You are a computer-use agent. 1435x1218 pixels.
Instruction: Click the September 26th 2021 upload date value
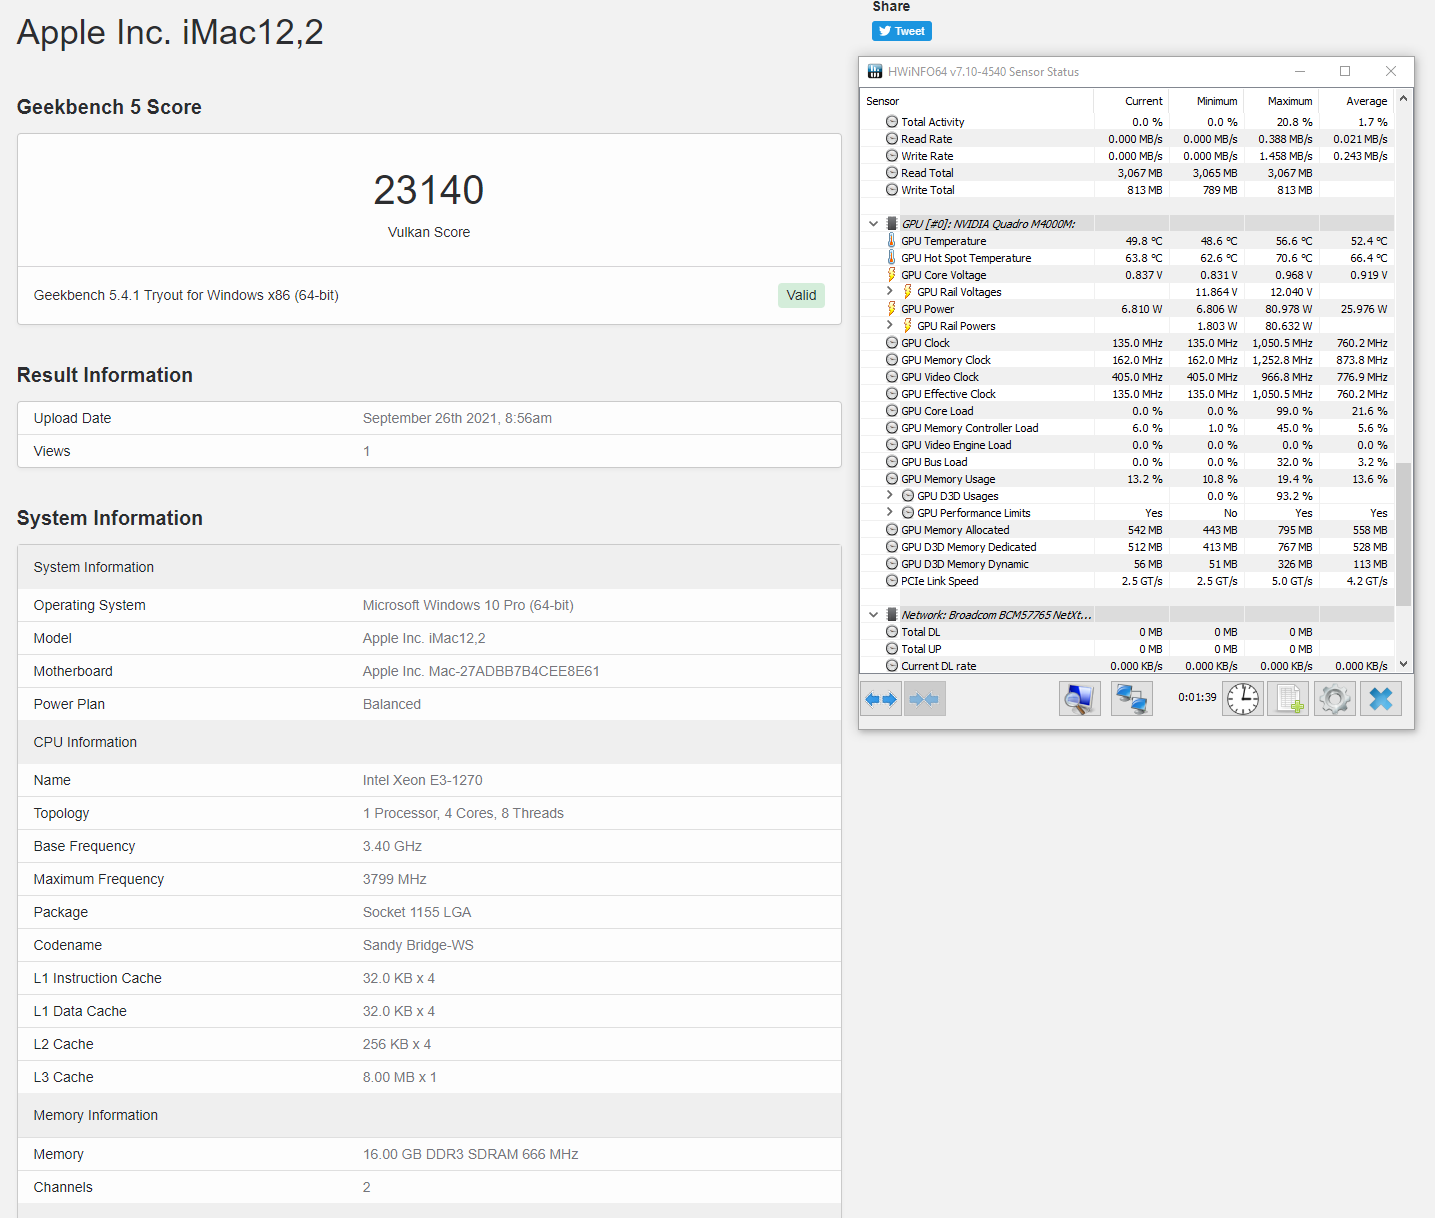(x=457, y=418)
